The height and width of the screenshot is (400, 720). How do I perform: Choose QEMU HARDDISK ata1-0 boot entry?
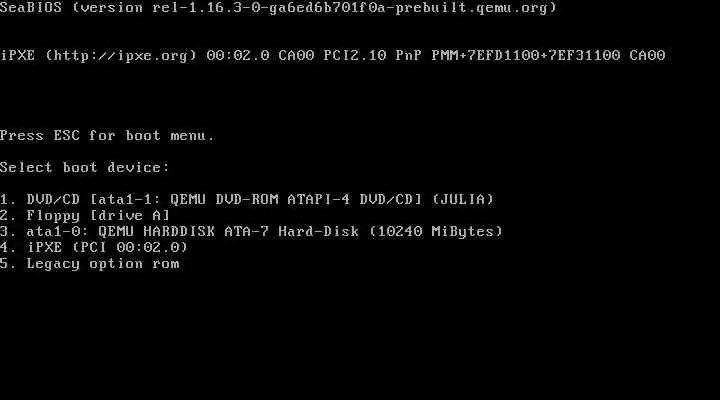click(252, 231)
